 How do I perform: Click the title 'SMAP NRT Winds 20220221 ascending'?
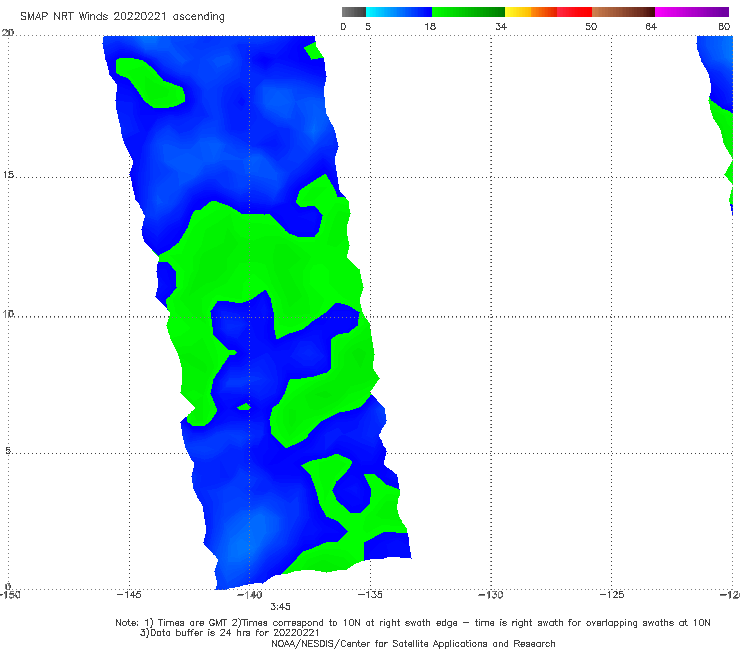point(122,16)
